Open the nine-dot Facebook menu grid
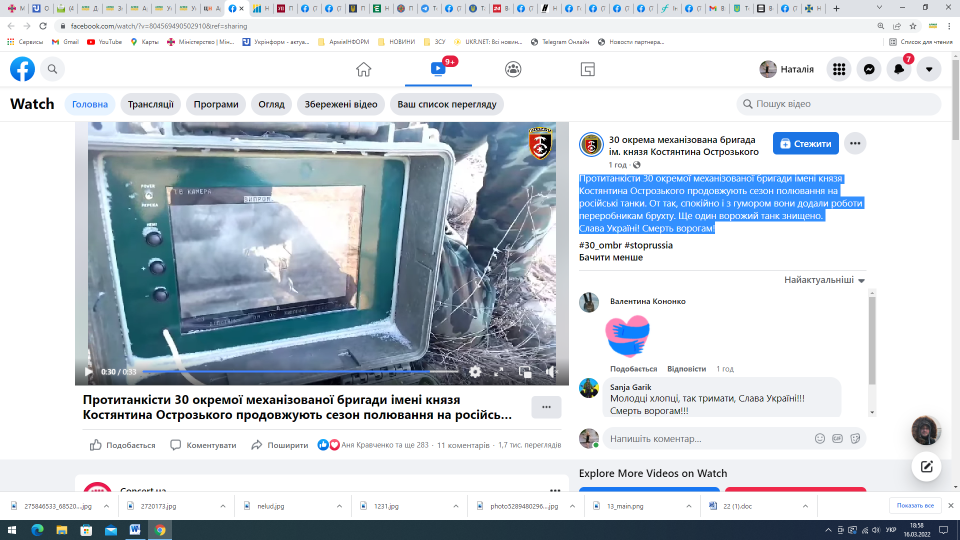This screenshot has width=960, height=540. click(x=839, y=69)
